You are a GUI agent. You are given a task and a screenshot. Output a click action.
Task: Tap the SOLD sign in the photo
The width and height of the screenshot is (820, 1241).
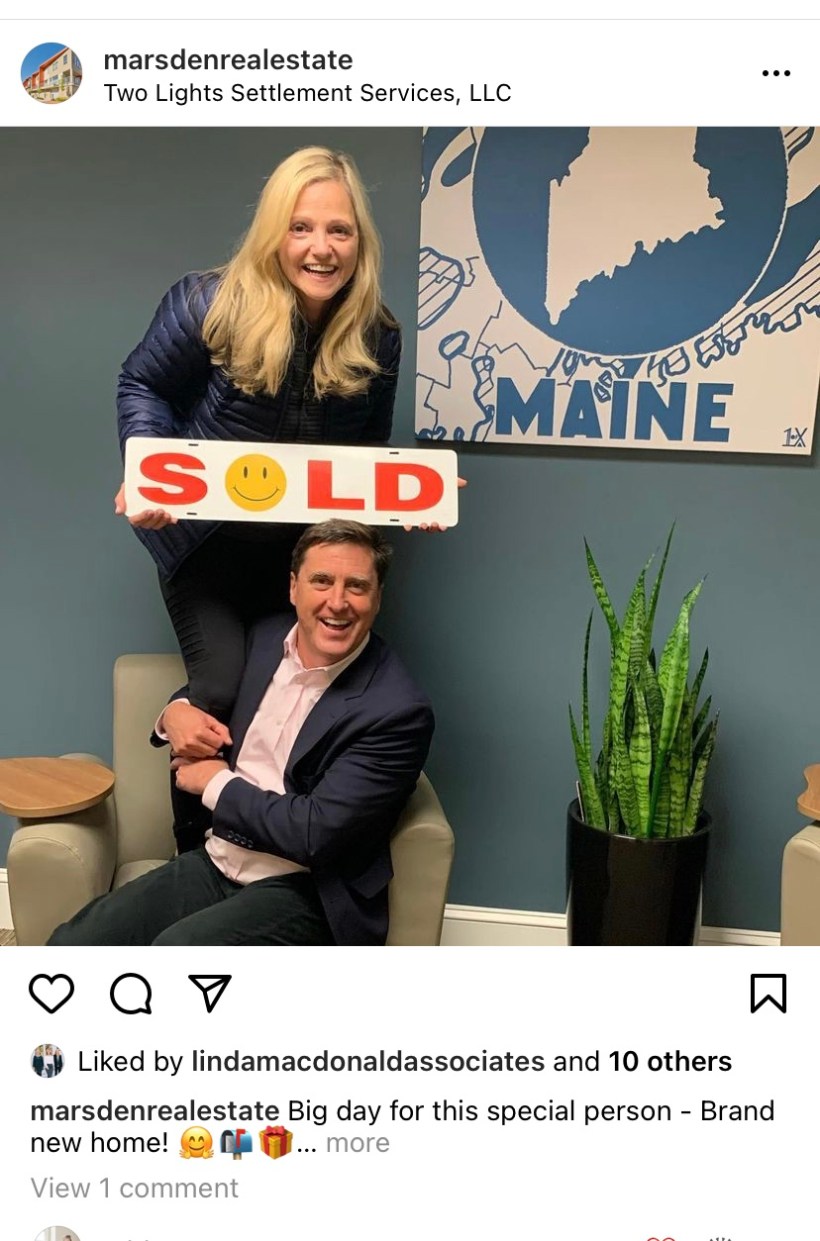point(291,483)
